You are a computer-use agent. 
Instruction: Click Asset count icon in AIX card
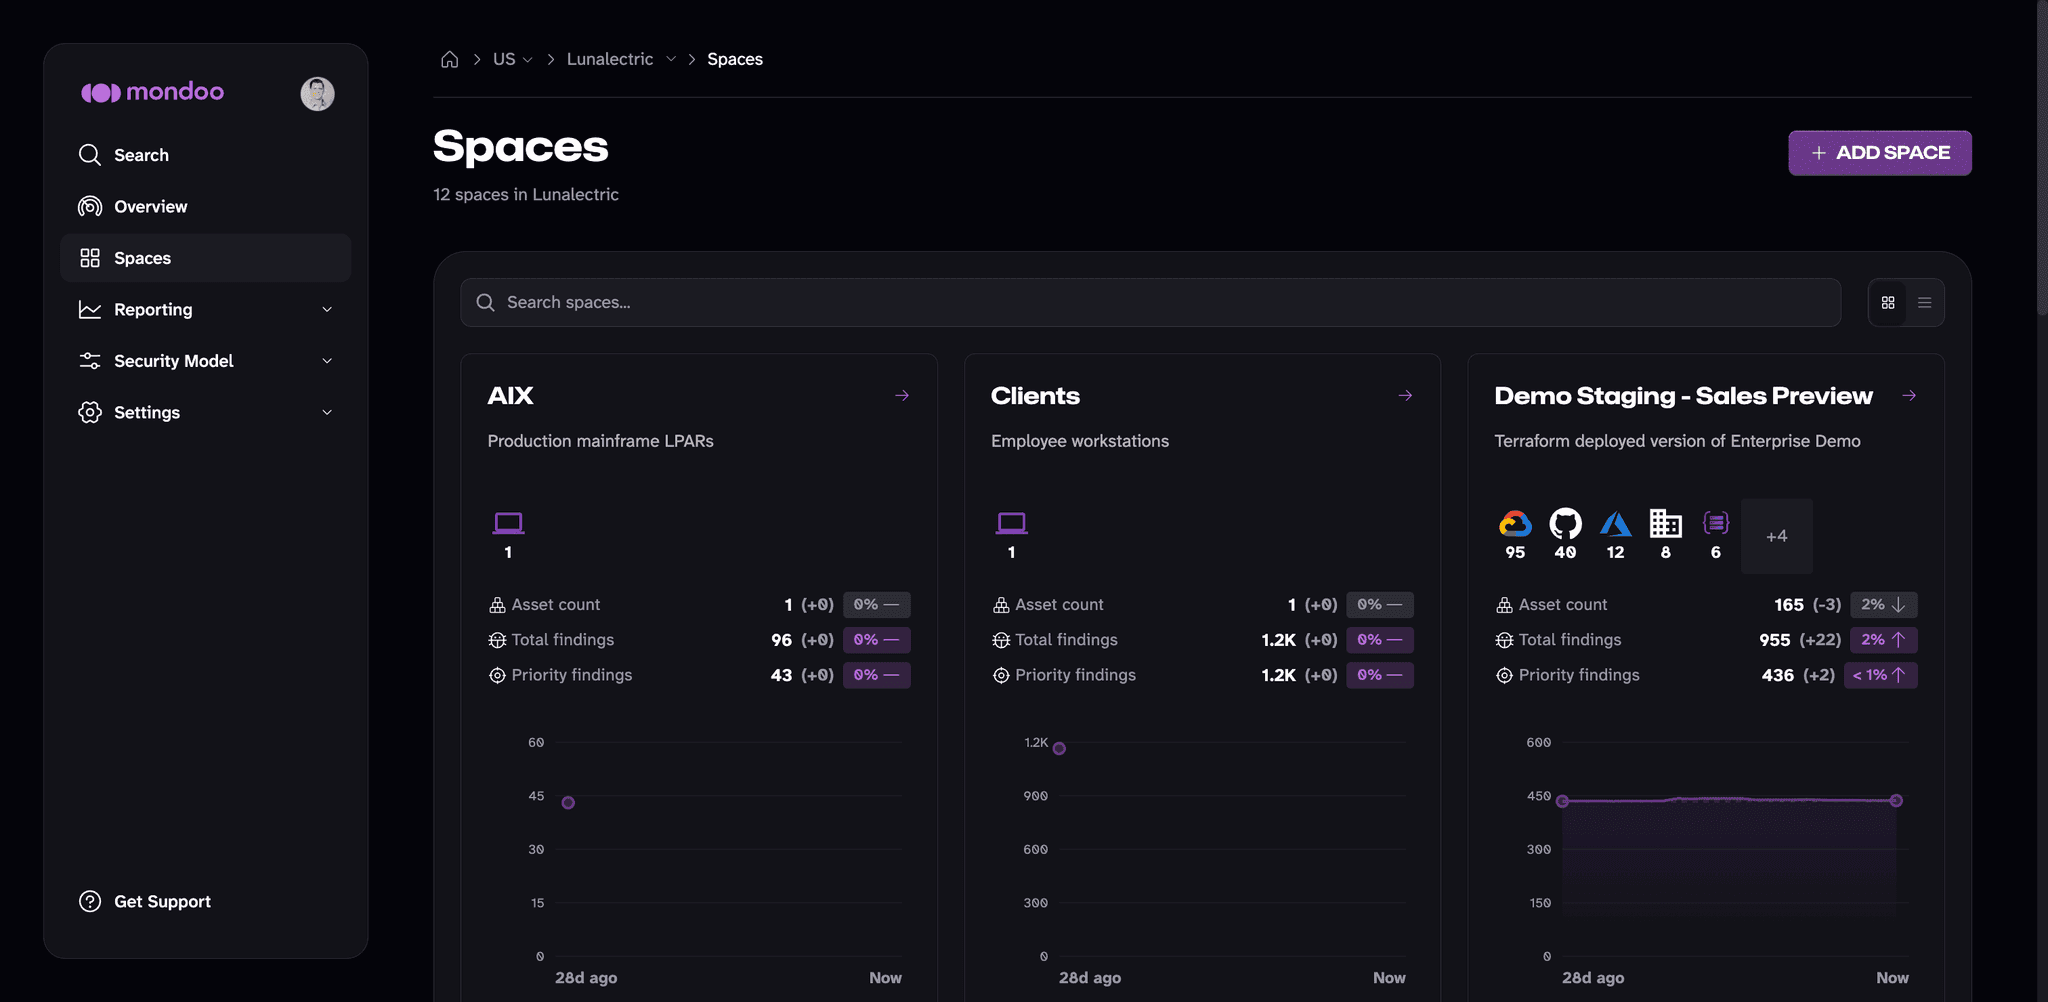(497, 605)
